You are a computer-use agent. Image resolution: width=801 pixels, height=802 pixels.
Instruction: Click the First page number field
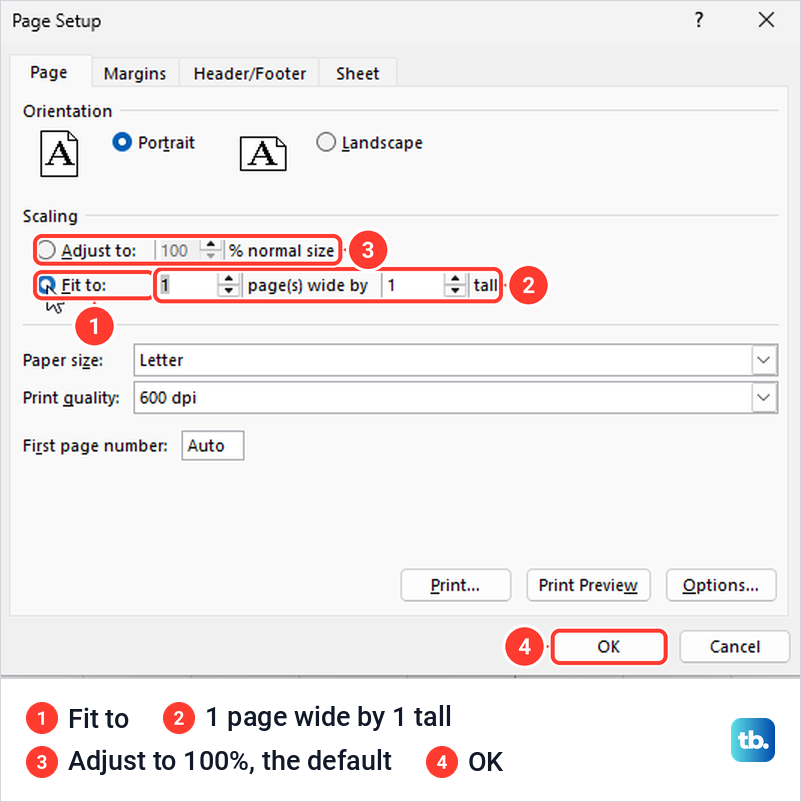click(x=212, y=445)
